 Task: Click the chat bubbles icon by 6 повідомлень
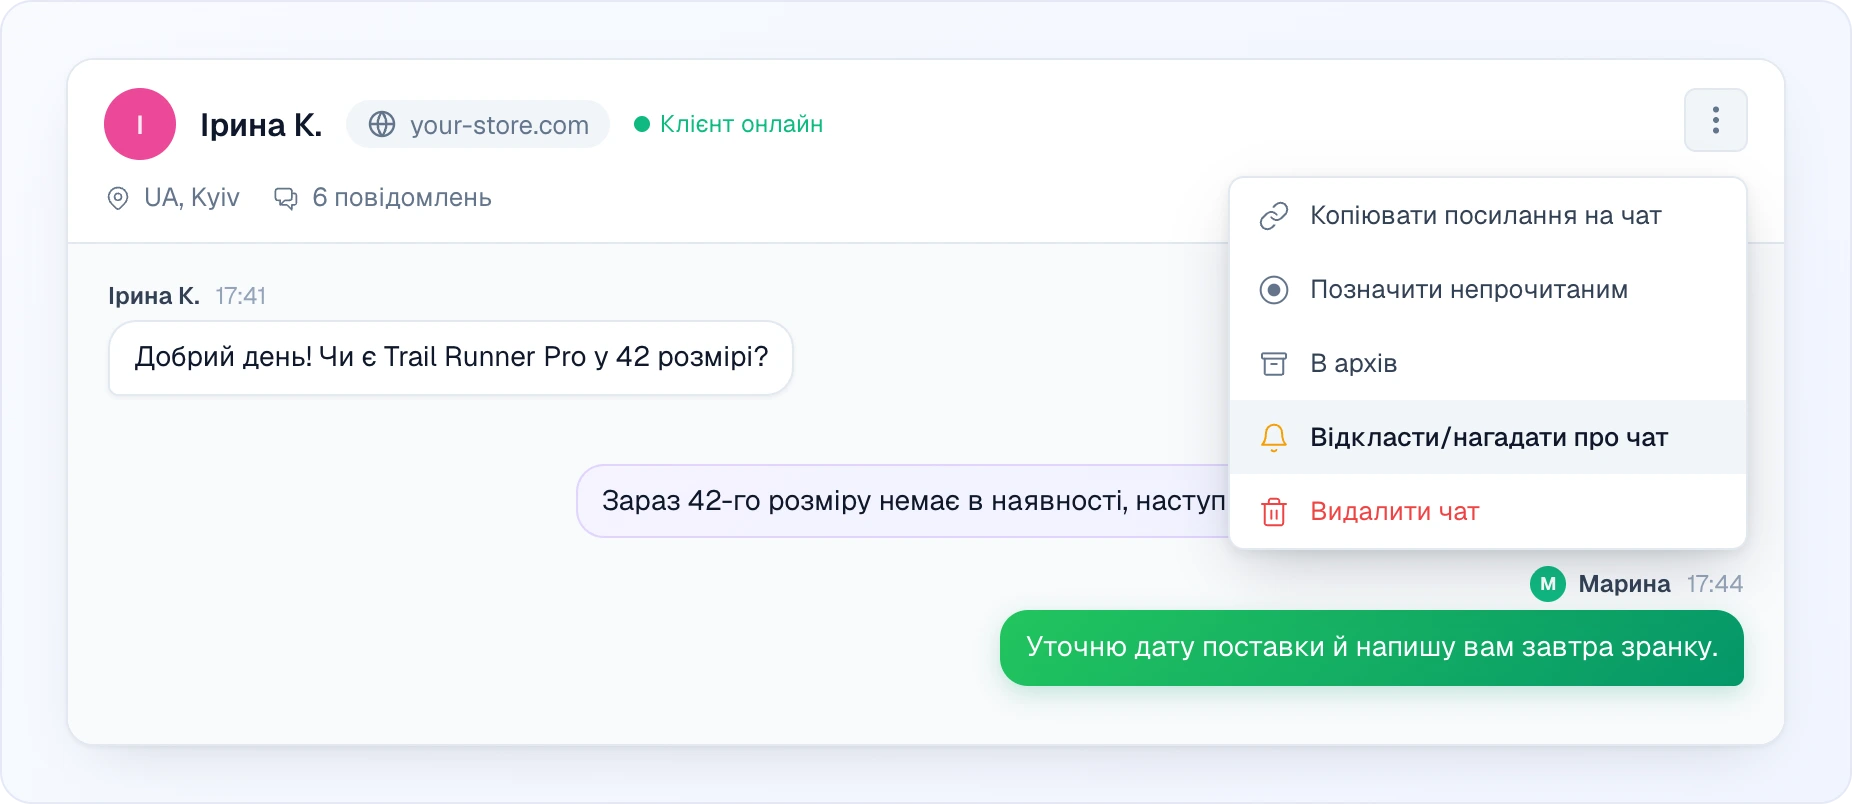(286, 198)
